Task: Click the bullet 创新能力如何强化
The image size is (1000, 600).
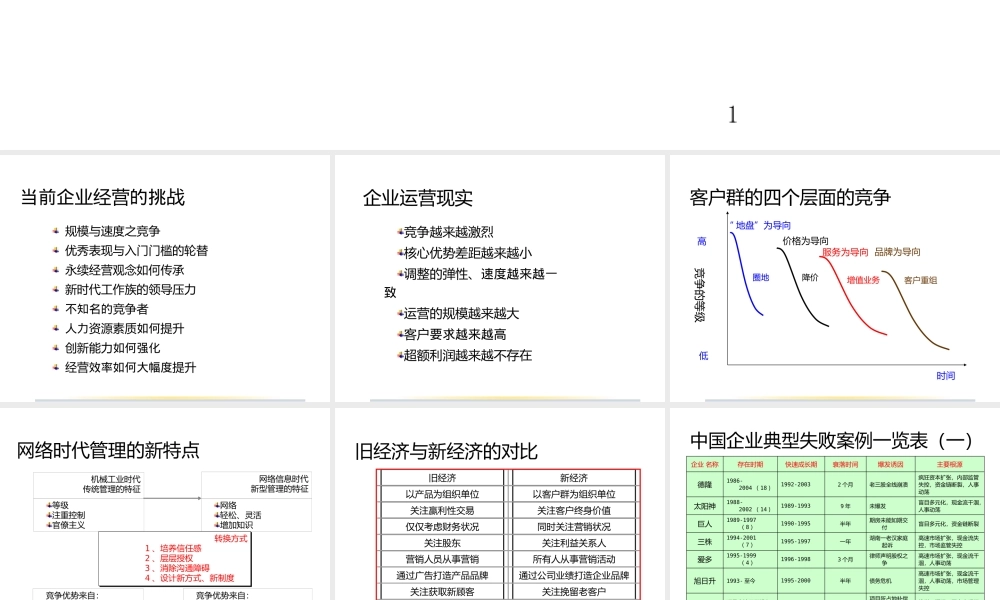Action: click(112, 348)
